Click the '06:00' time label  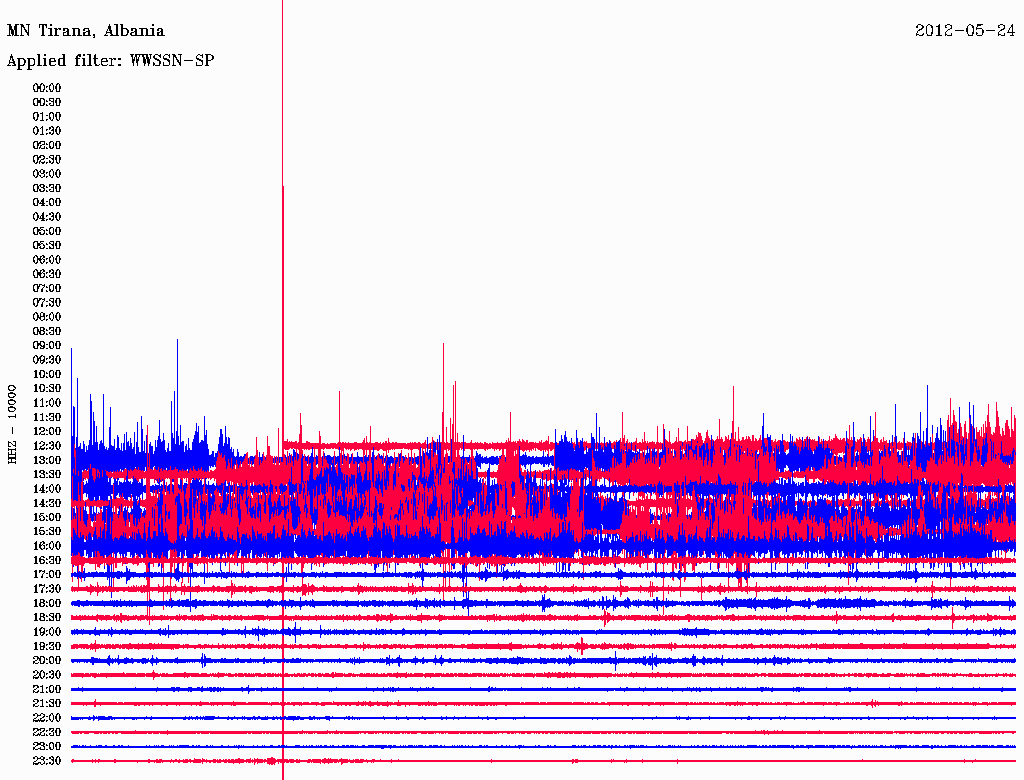[x=47, y=259]
